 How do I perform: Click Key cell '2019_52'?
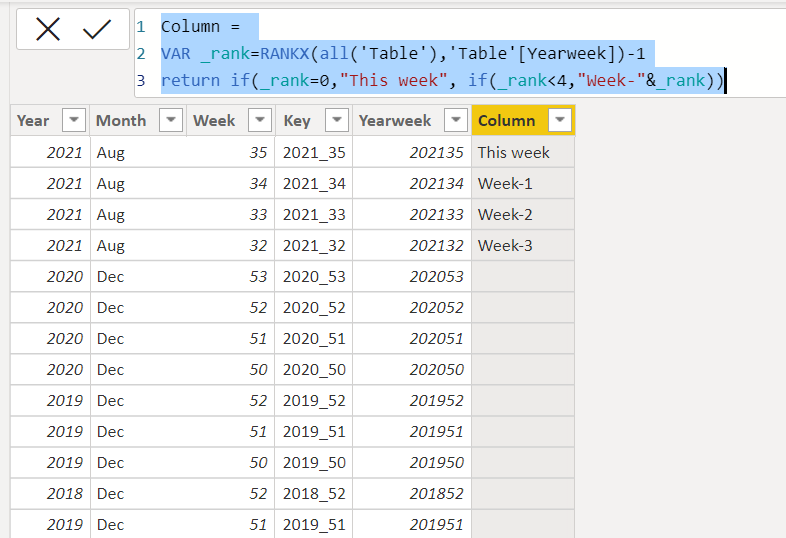[x=314, y=401]
